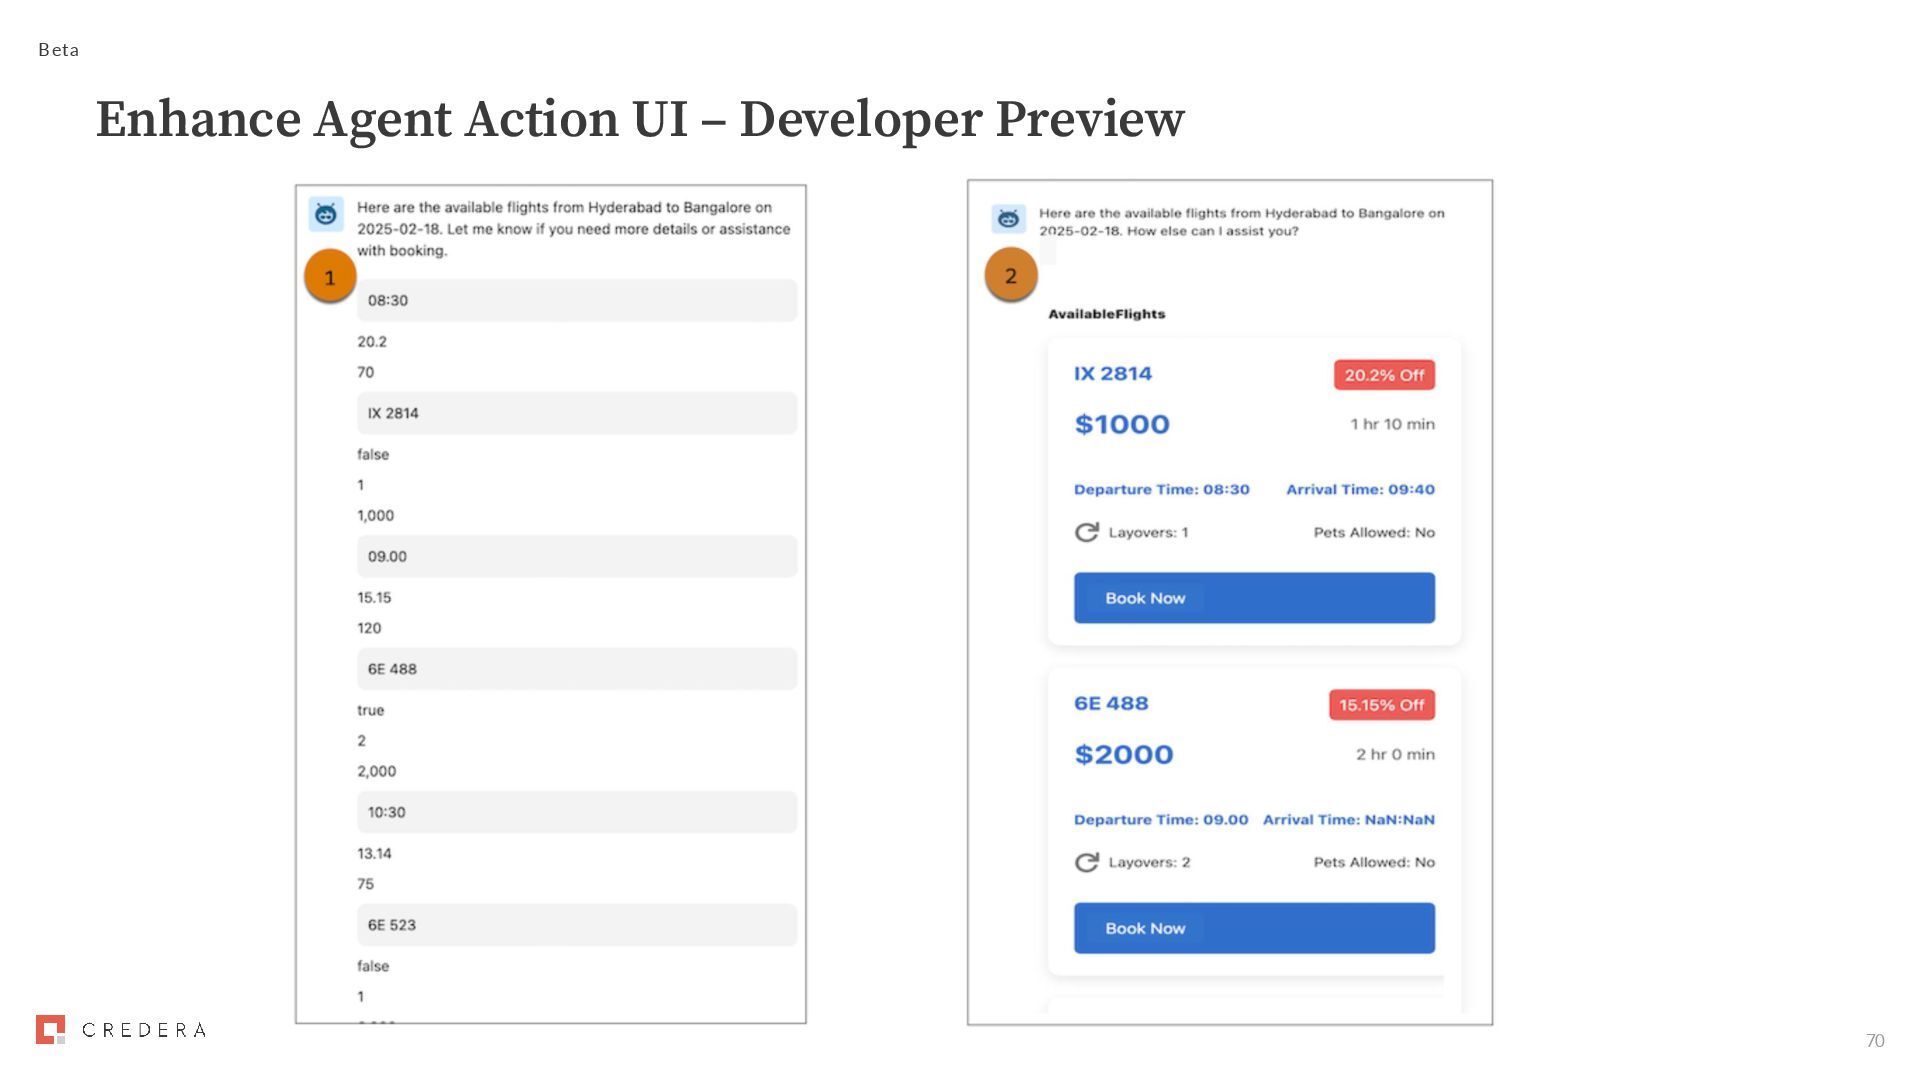Click the Credera logo icon
Image resolution: width=1920 pixels, height=1080 pixels.
coord(50,1029)
